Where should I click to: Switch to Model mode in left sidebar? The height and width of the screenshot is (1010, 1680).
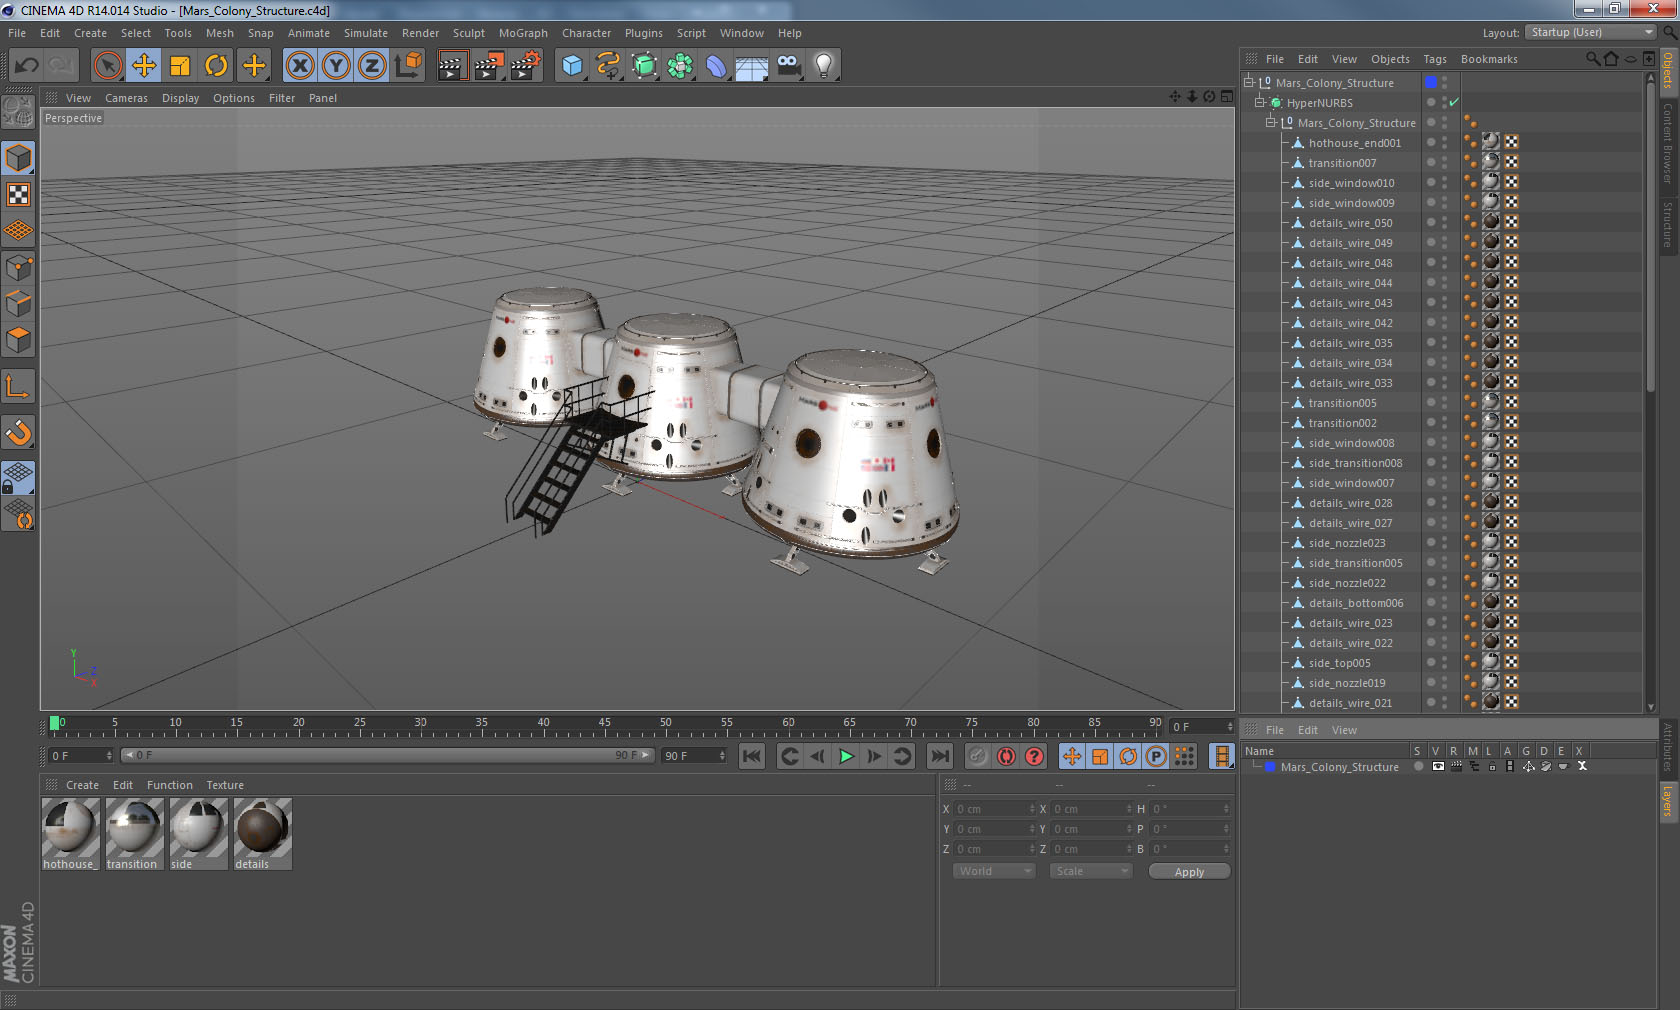click(x=18, y=158)
